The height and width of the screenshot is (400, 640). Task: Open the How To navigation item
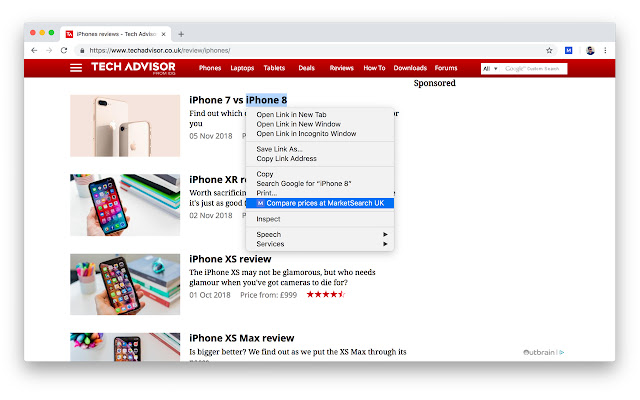374,68
